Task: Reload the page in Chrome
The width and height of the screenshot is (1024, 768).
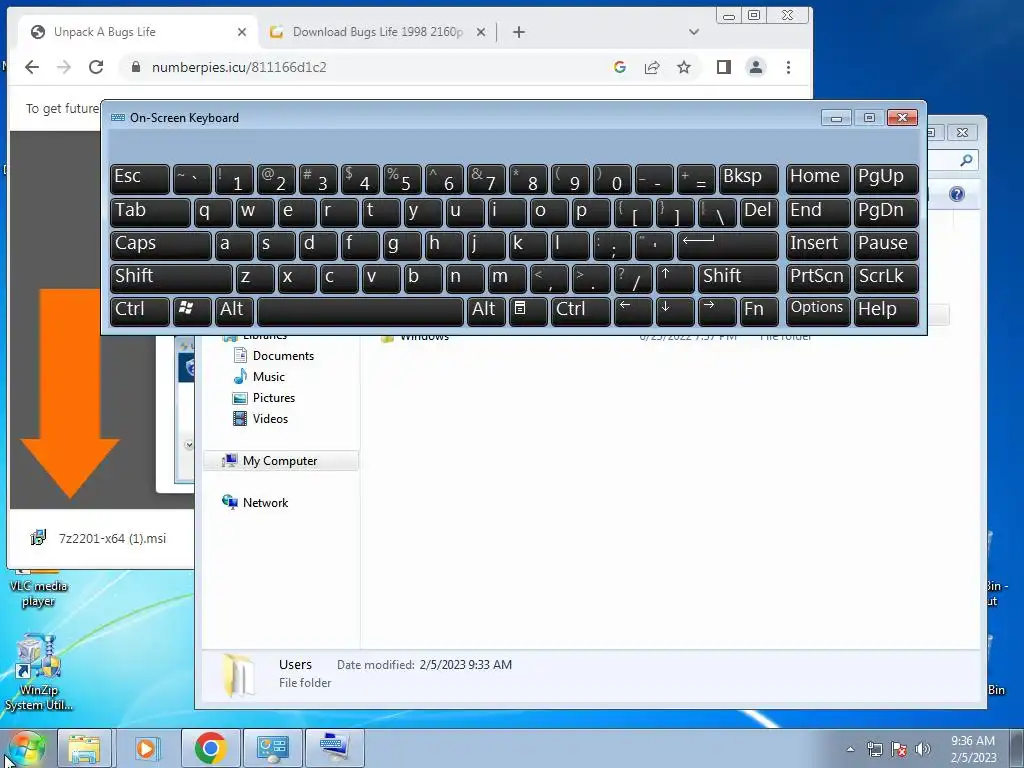Action: tap(95, 67)
